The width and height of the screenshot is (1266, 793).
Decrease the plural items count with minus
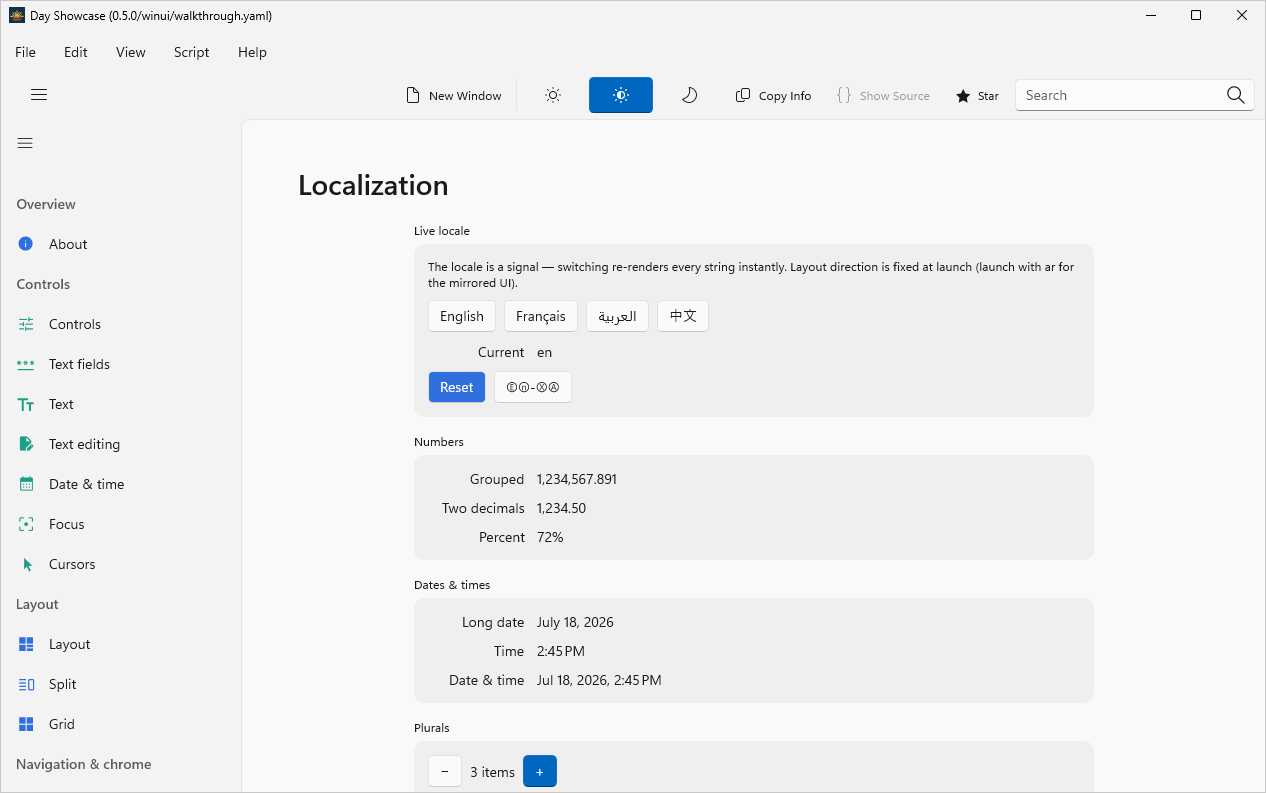(445, 771)
